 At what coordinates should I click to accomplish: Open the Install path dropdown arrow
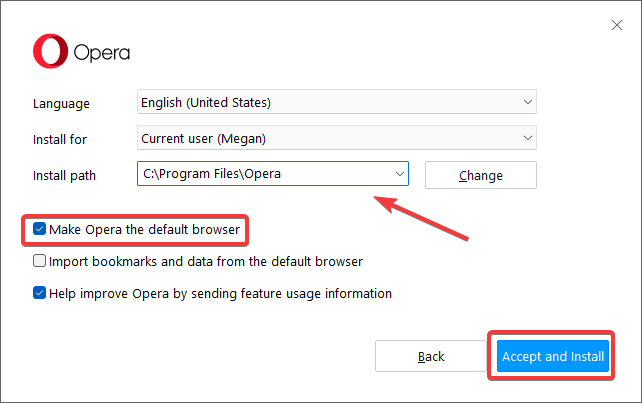point(399,174)
